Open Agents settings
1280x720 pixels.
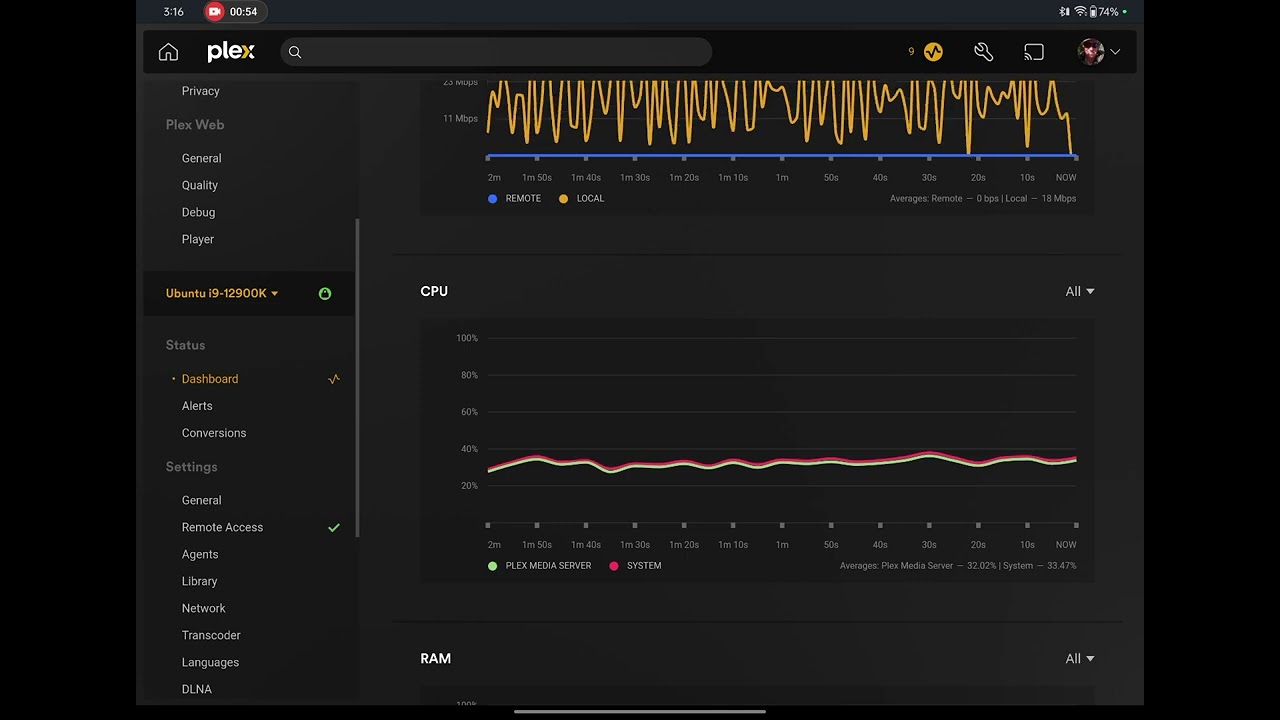click(x=200, y=554)
